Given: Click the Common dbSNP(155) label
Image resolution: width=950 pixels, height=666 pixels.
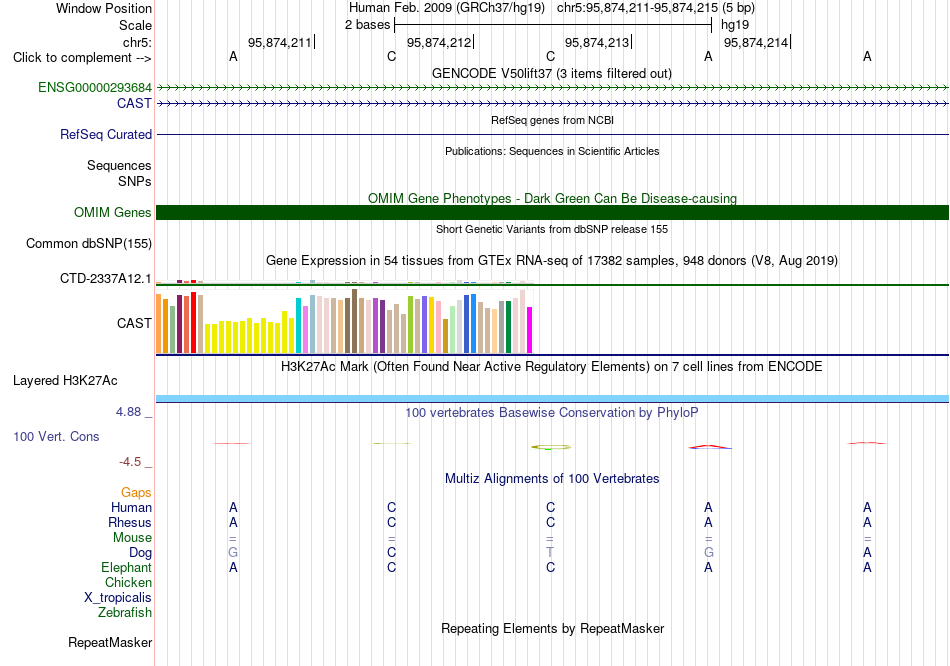Looking at the screenshot, I should tap(88, 244).
